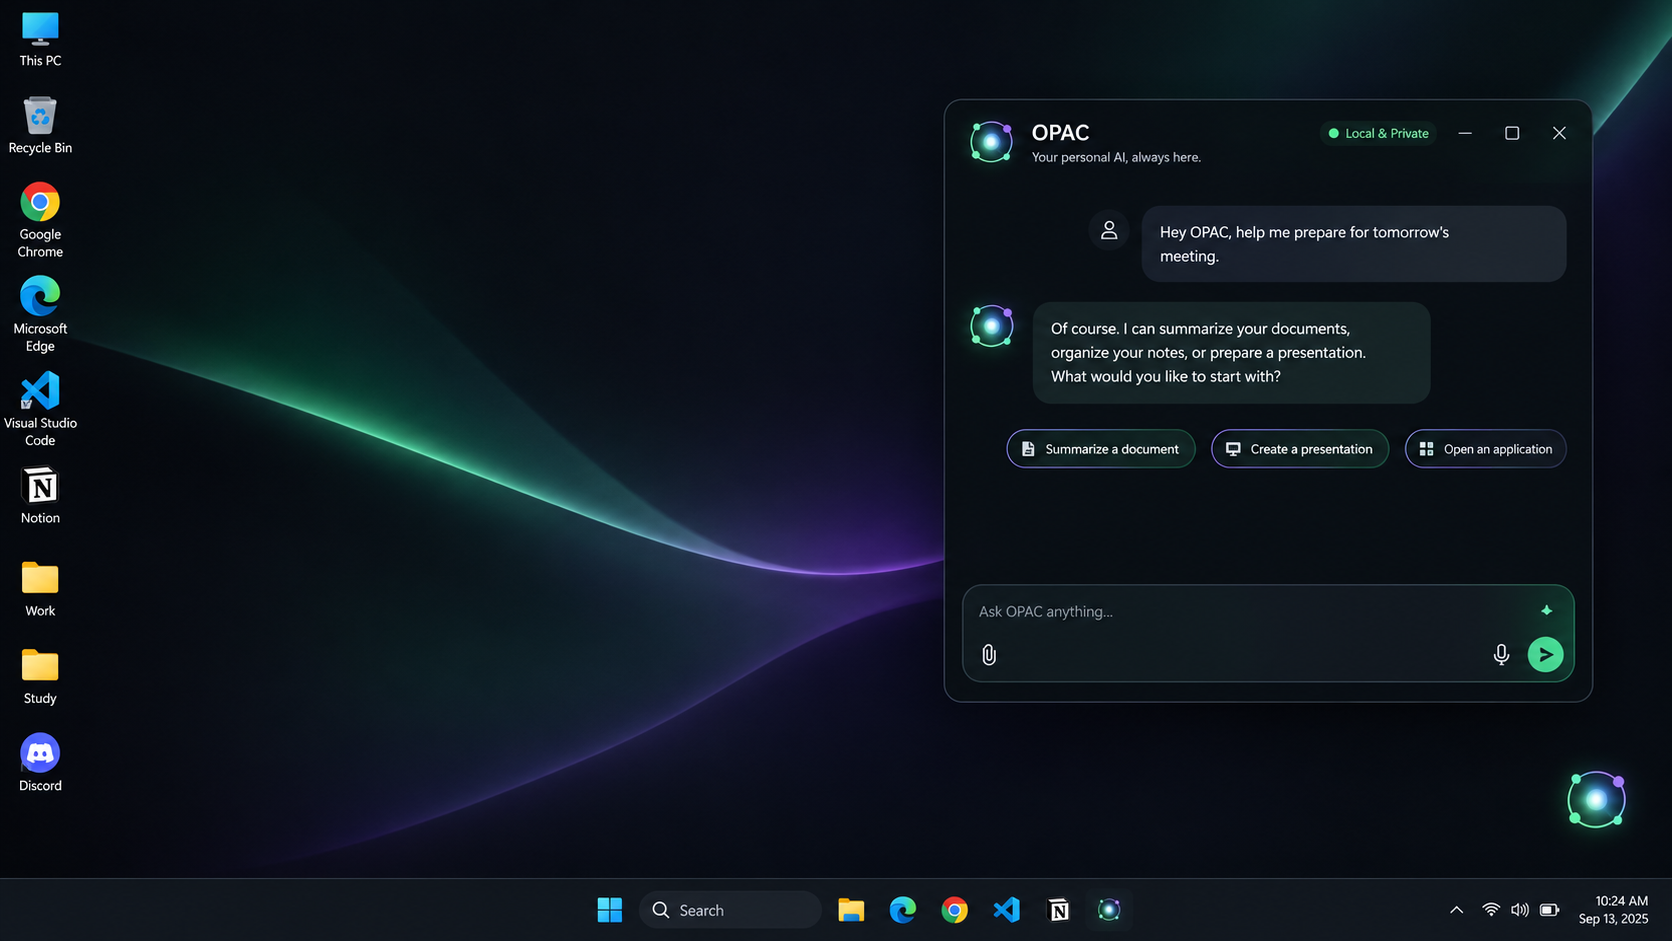Click the Local & Private status badge
This screenshot has height=941, width=1672.
click(1378, 133)
